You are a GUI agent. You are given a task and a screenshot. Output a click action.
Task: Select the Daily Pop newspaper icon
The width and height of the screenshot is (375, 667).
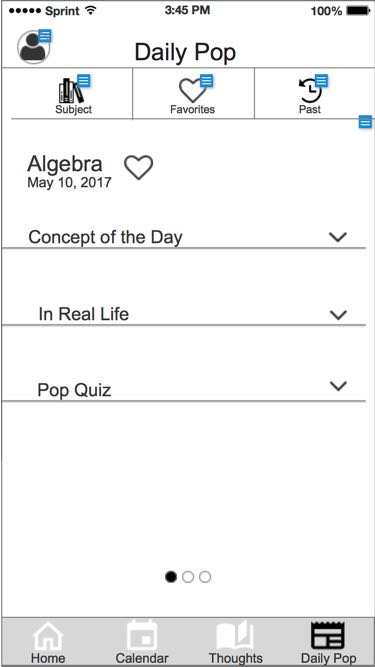[x=328, y=635]
